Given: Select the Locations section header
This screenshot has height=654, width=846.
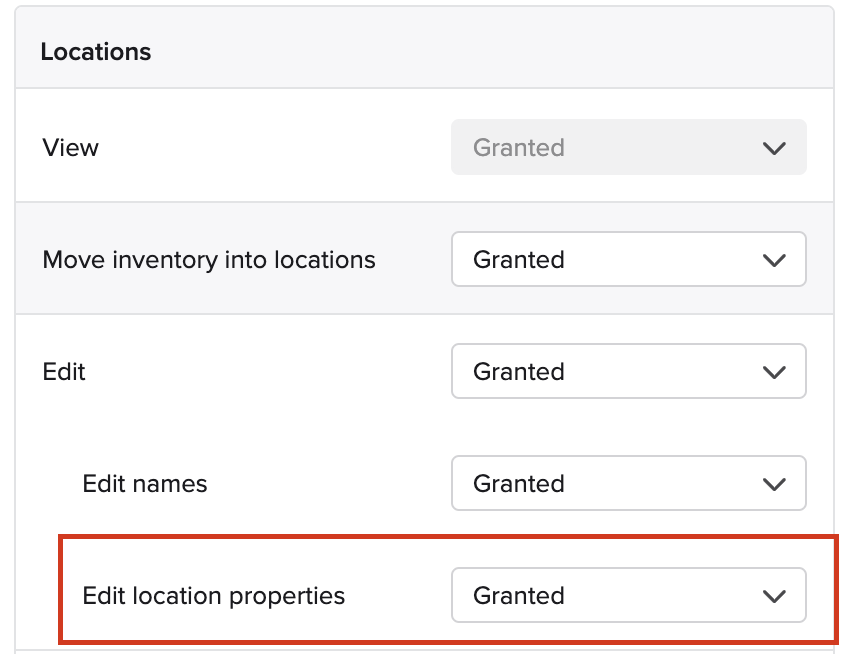Looking at the screenshot, I should point(95,52).
